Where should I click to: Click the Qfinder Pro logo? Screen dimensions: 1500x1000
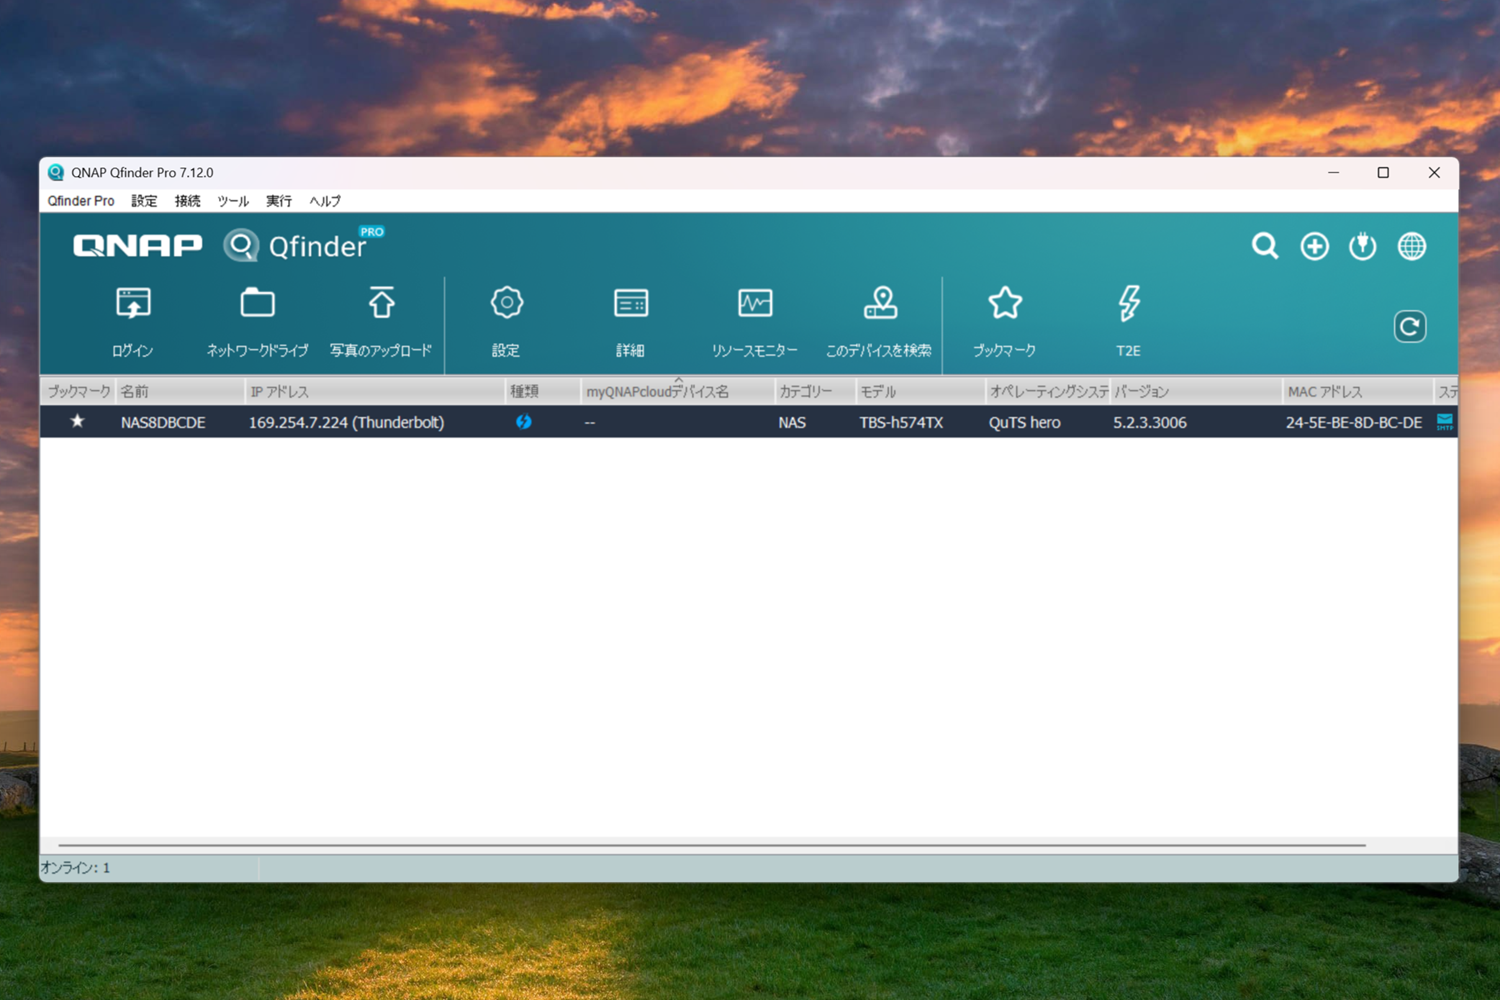pos(304,245)
